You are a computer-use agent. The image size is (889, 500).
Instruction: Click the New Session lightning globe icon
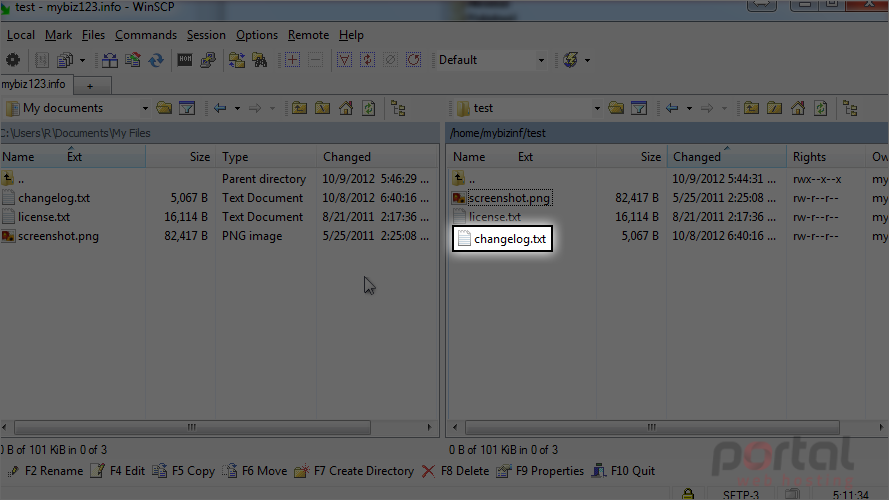pos(571,60)
